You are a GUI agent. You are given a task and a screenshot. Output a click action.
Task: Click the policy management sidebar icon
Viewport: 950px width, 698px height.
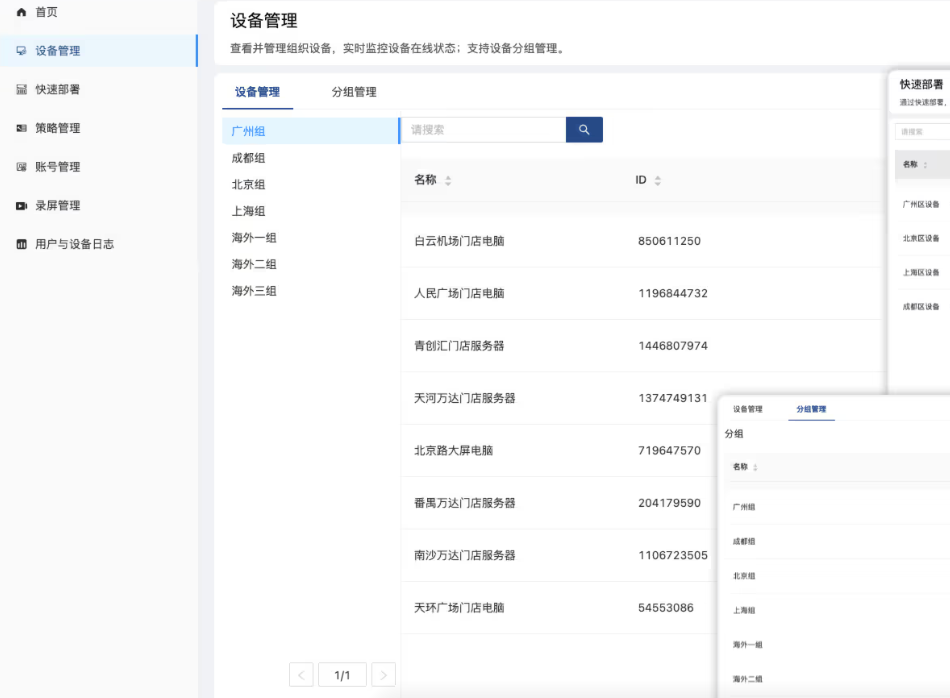coord(21,129)
